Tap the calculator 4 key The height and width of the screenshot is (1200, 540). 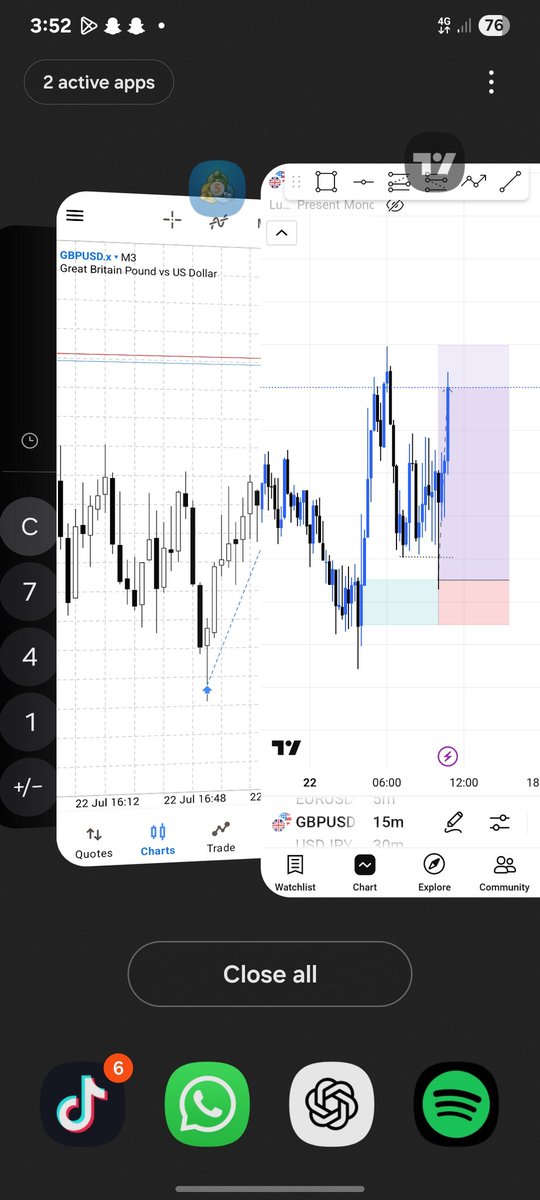click(x=29, y=657)
